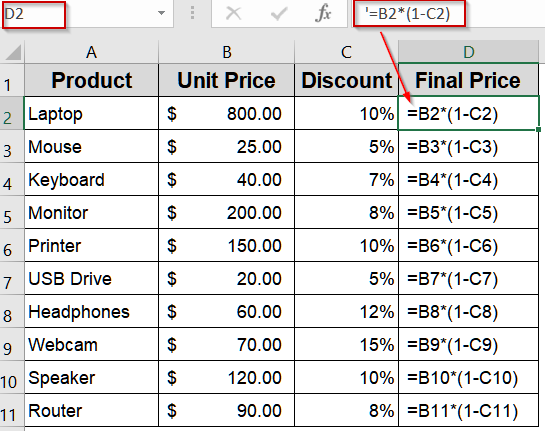
Task: Select row 5 header
Action: click(12, 212)
